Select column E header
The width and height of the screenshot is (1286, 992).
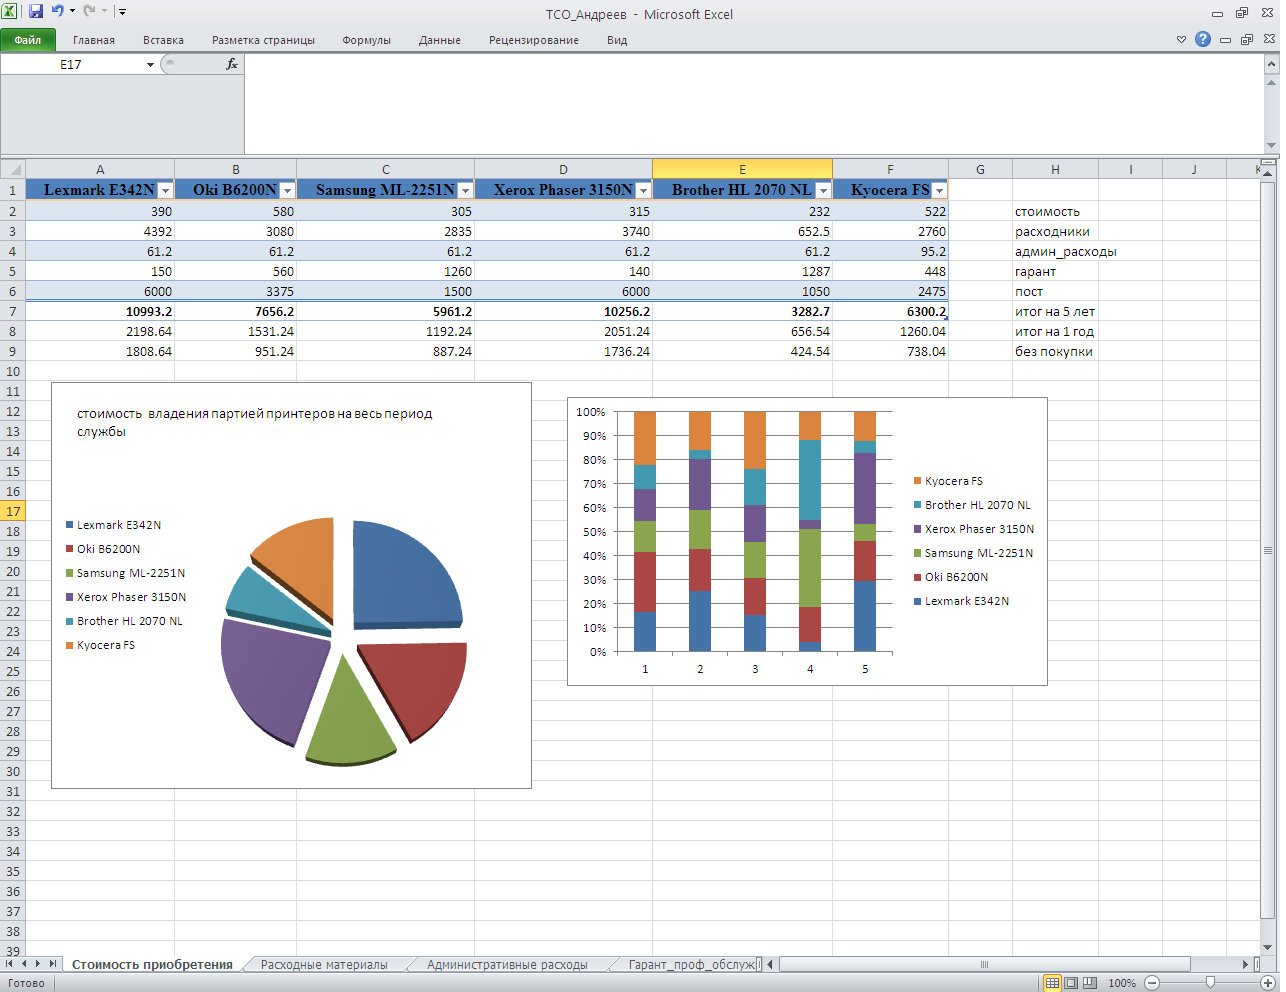pyautogui.click(x=742, y=169)
